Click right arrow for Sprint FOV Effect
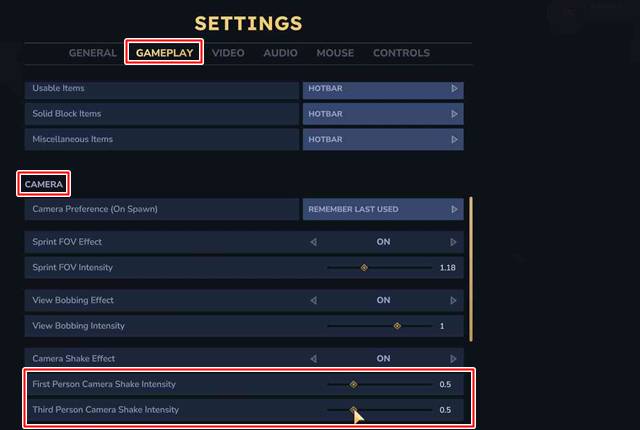Viewport: 640px width, 430px height. (x=454, y=242)
